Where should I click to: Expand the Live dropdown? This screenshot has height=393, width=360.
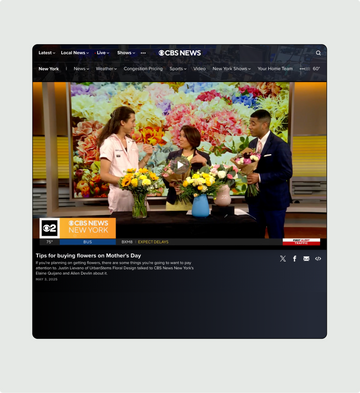pos(103,53)
